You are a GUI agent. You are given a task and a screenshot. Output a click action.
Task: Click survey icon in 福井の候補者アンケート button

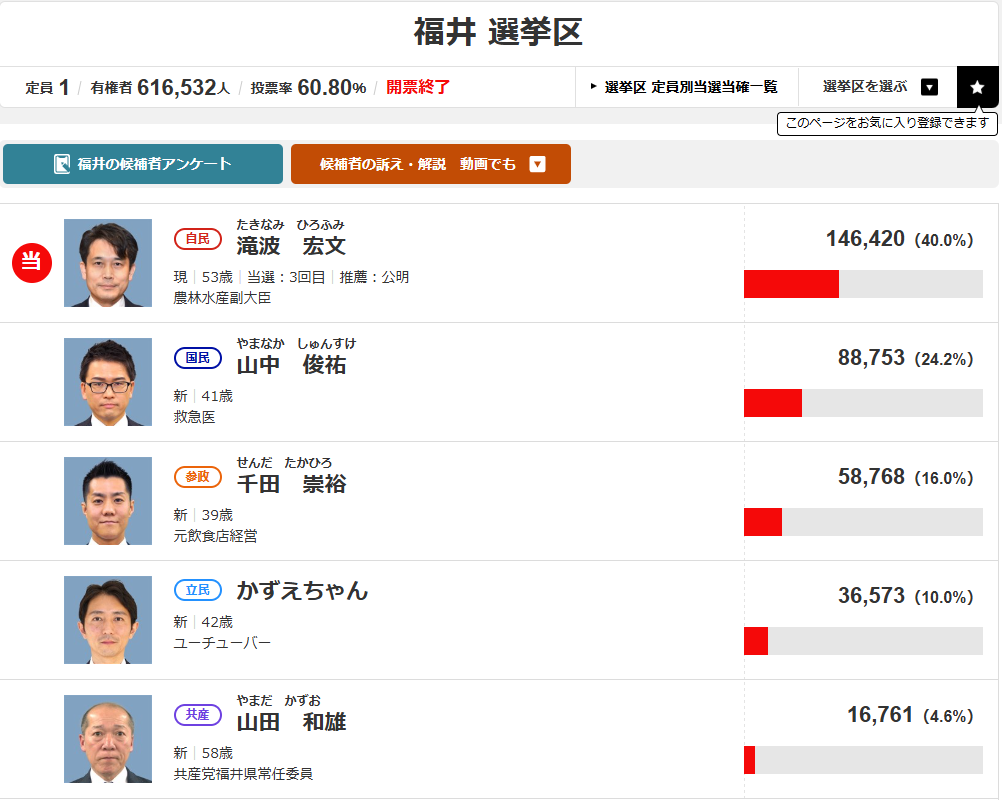pos(62,164)
